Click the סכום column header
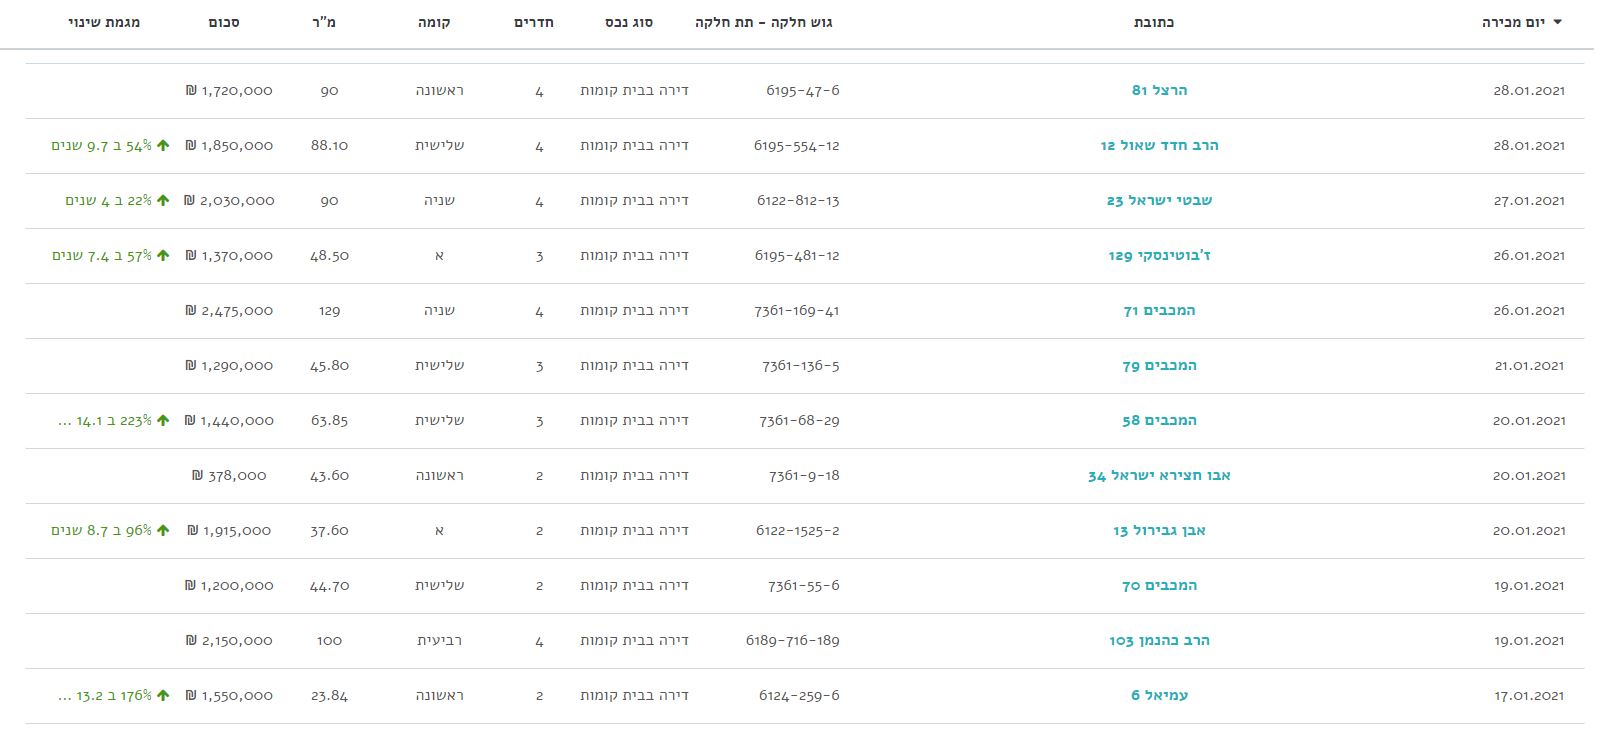The height and width of the screenshot is (731, 1602). (224, 23)
